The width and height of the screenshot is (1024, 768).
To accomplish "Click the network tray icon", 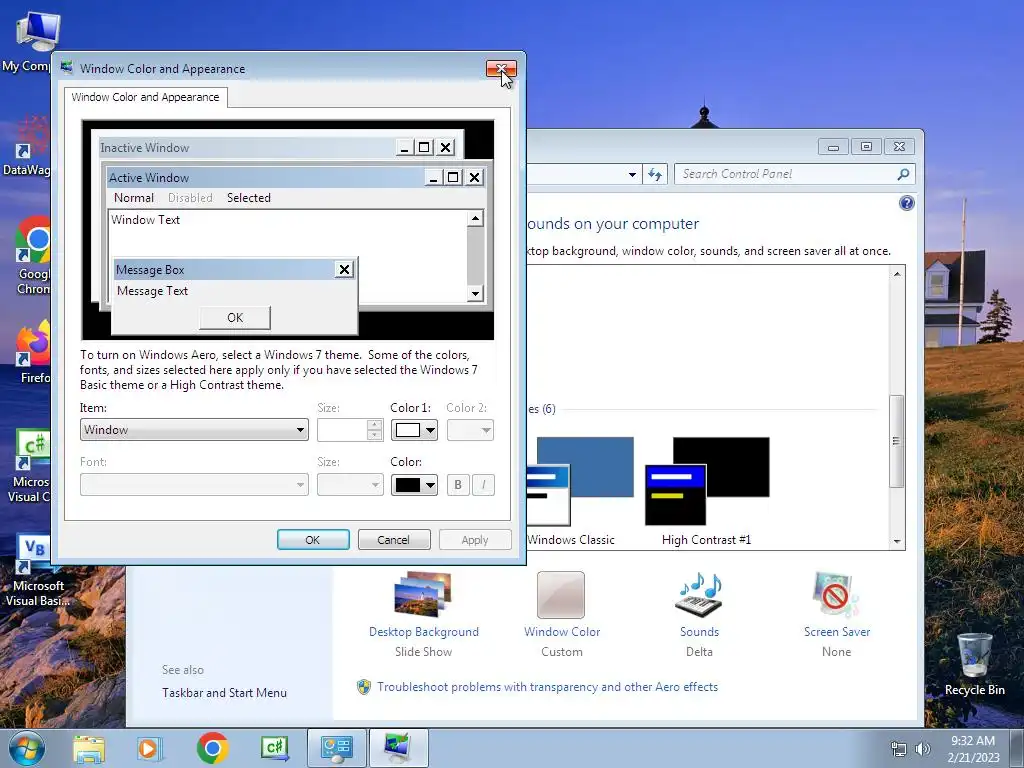I will click(899, 749).
